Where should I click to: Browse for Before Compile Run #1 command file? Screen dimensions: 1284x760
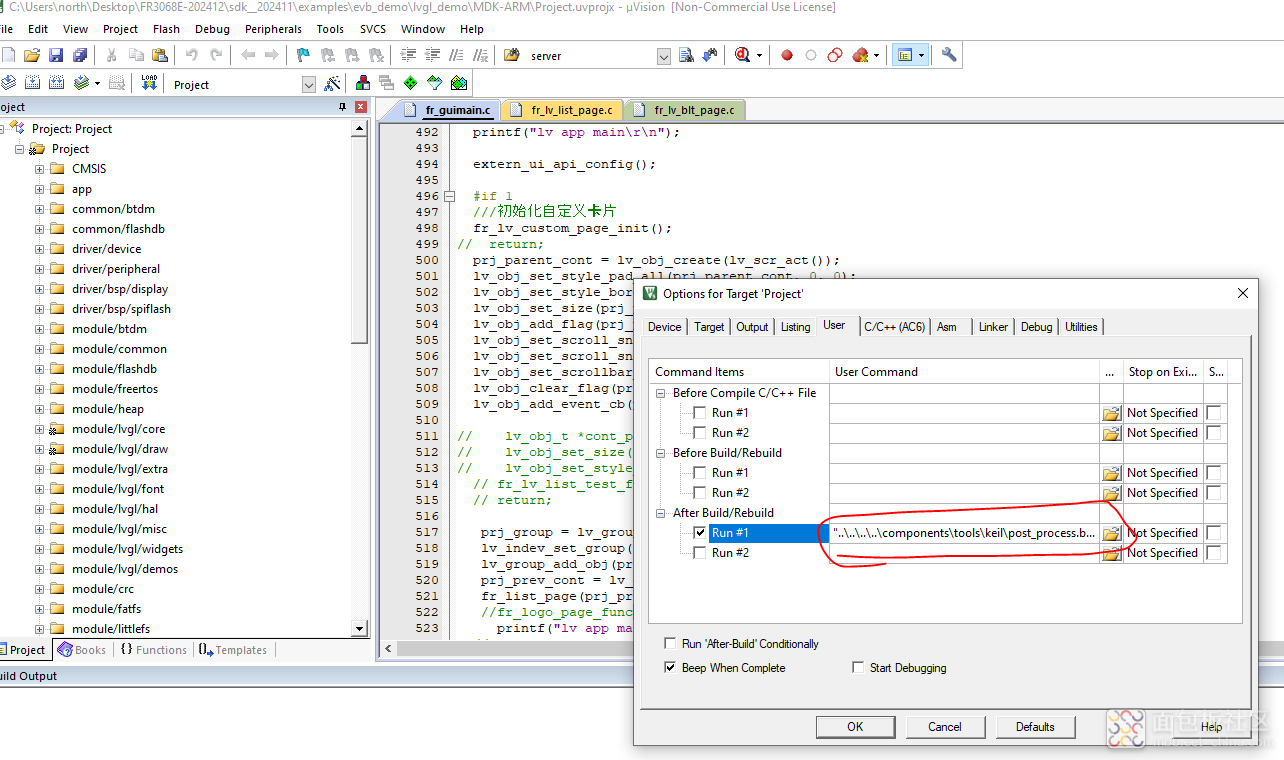tap(1111, 413)
